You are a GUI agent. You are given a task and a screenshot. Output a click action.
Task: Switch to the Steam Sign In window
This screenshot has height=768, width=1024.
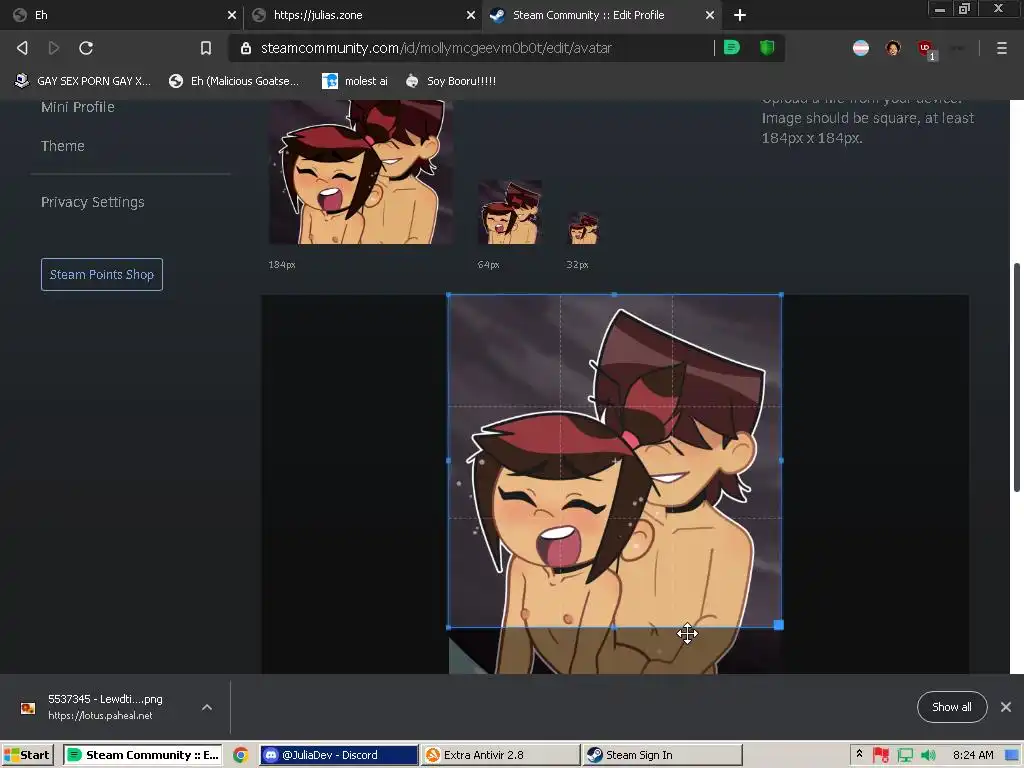click(662, 755)
